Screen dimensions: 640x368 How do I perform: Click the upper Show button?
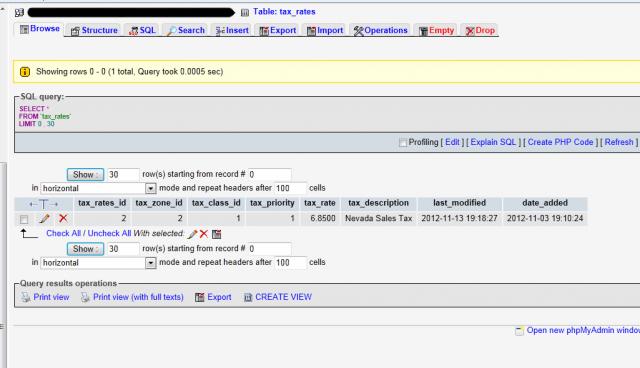(85, 175)
